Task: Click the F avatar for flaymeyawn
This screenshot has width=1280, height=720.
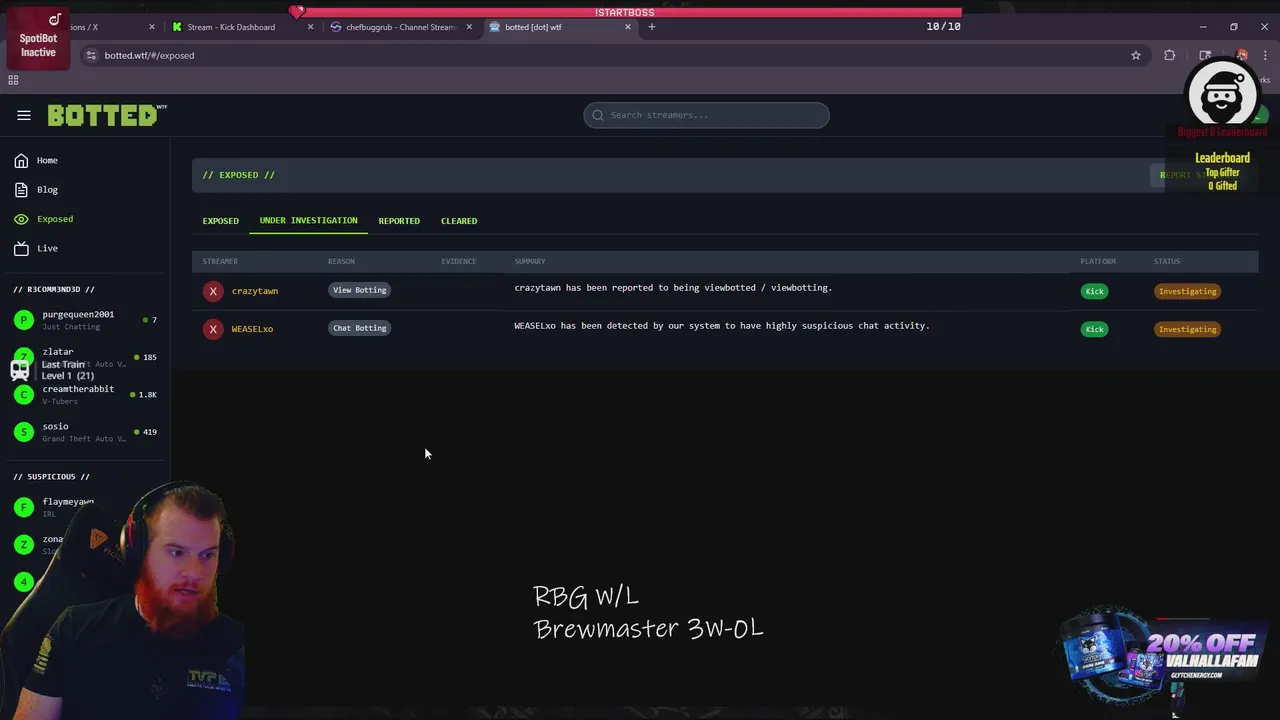Action: tap(24, 507)
